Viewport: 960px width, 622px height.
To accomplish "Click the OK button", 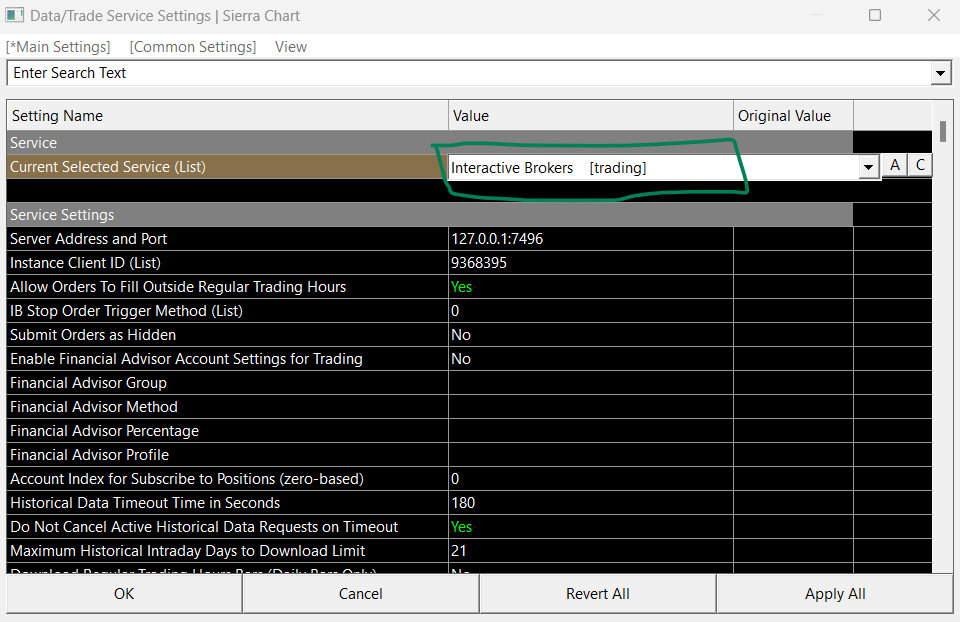I will click(124, 594).
